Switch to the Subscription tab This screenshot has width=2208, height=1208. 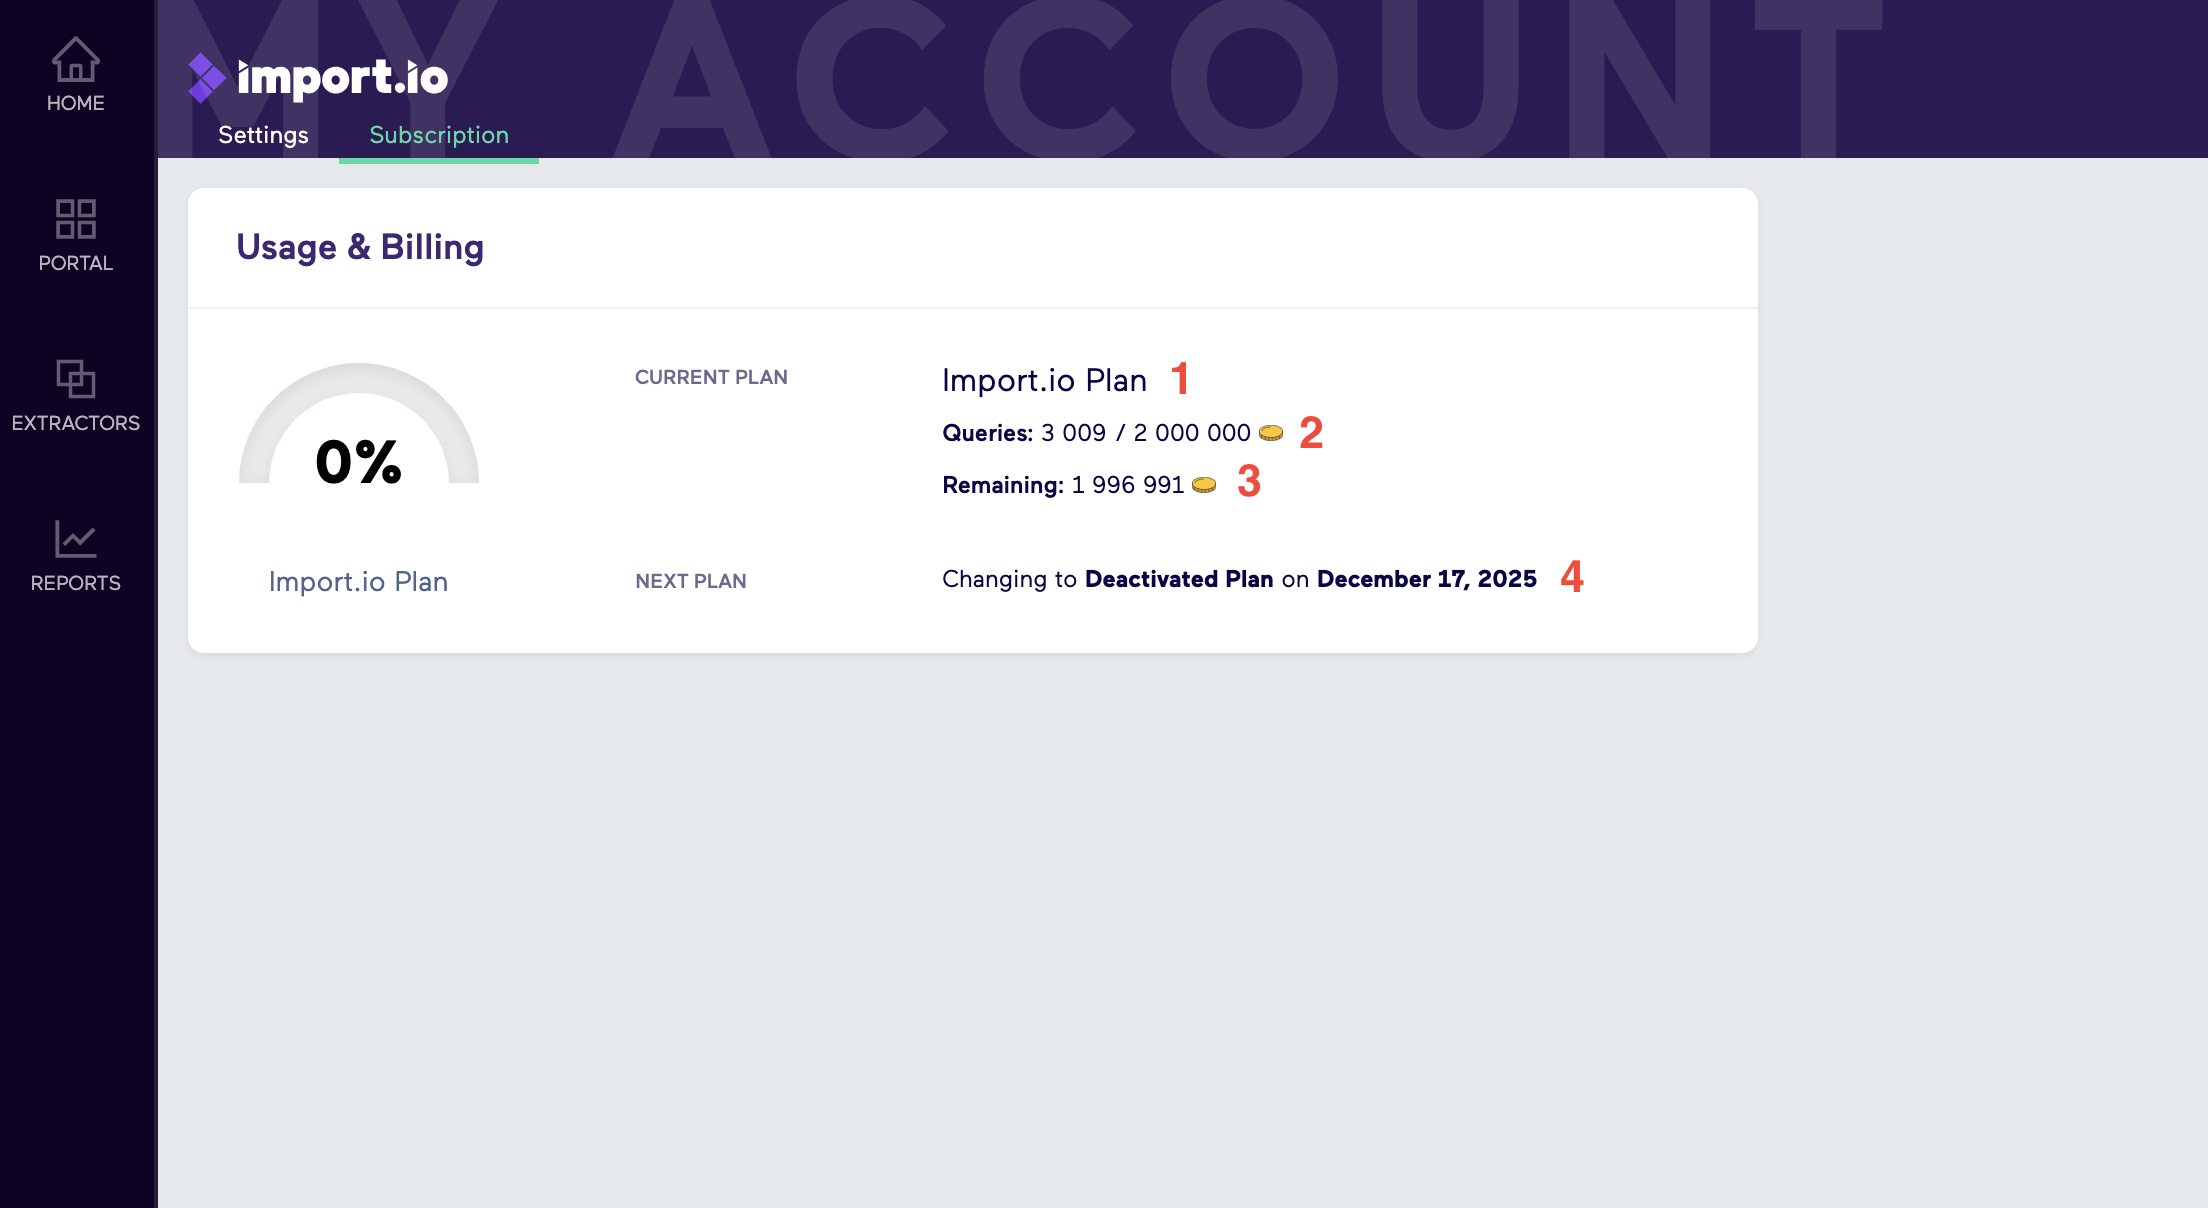(439, 135)
